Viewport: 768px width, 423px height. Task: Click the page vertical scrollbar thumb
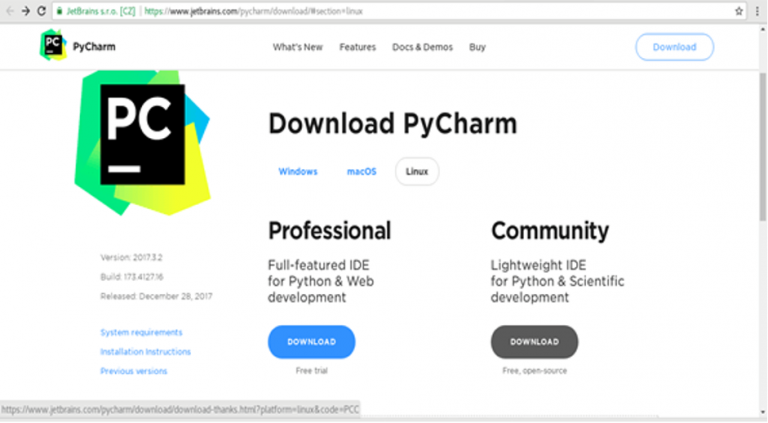click(x=763, y=147)
